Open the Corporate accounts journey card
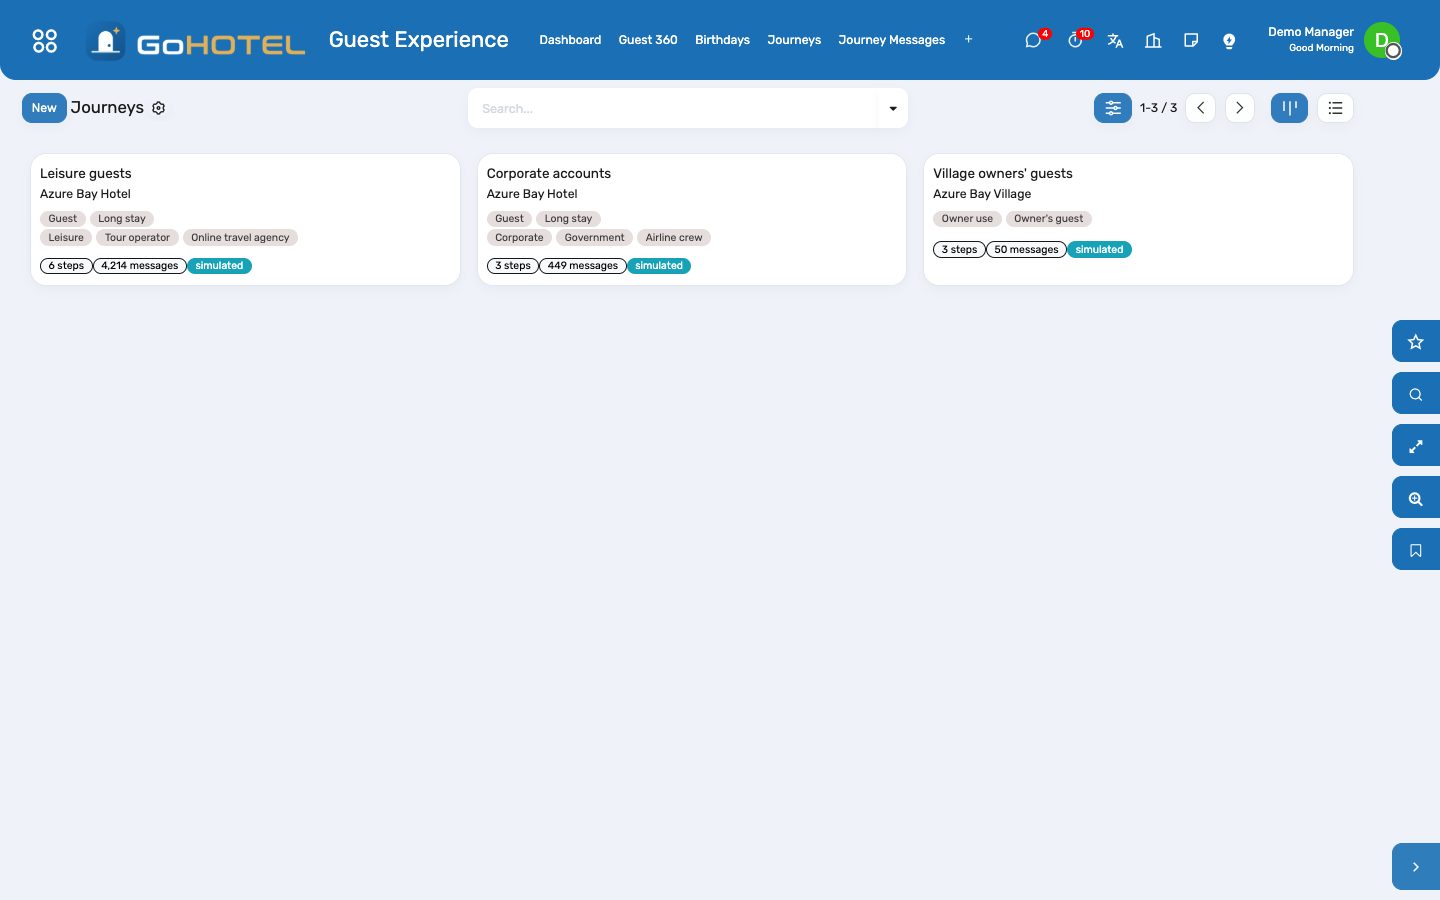This screenshot has height=900, width=1440. (x=692, y=219)
